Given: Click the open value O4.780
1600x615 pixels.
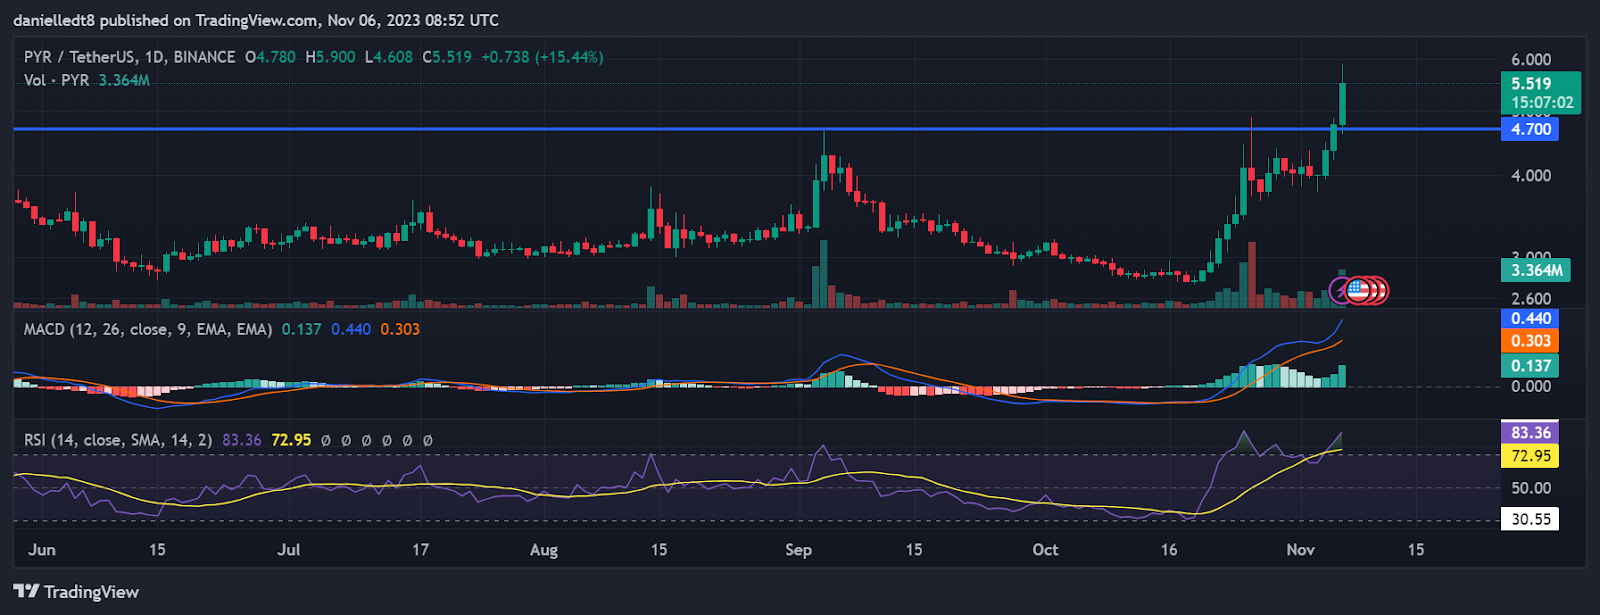Looking at the screenshot, I should pyautogui.click(x=270, y=57).
